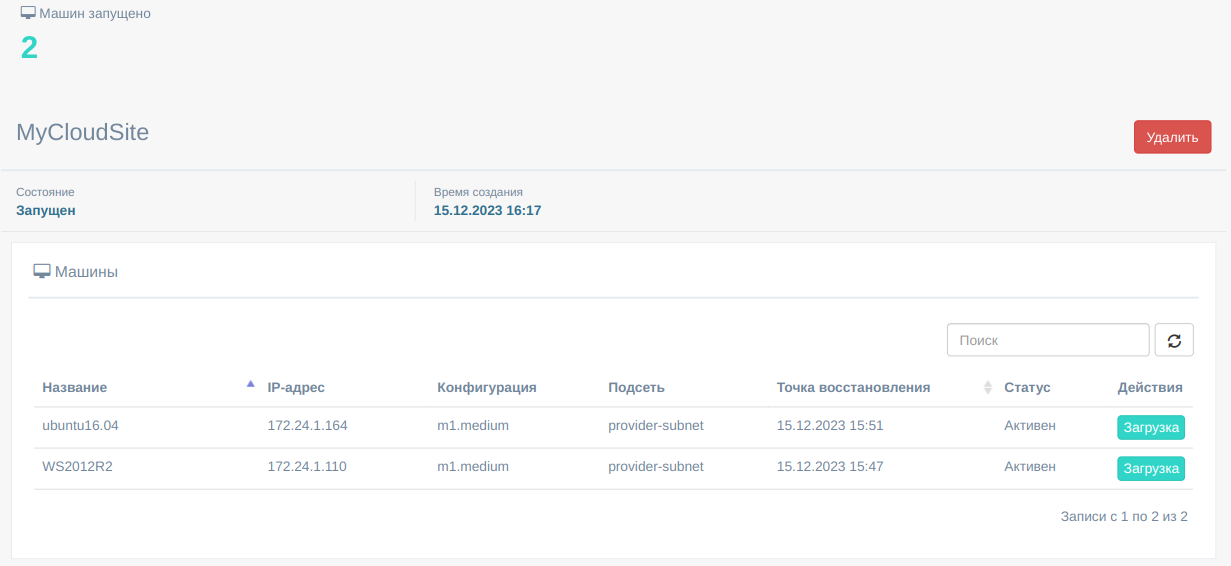Select the WS2012R2 machine name
Screen dimensions: 1231x566
pos(77,466)
